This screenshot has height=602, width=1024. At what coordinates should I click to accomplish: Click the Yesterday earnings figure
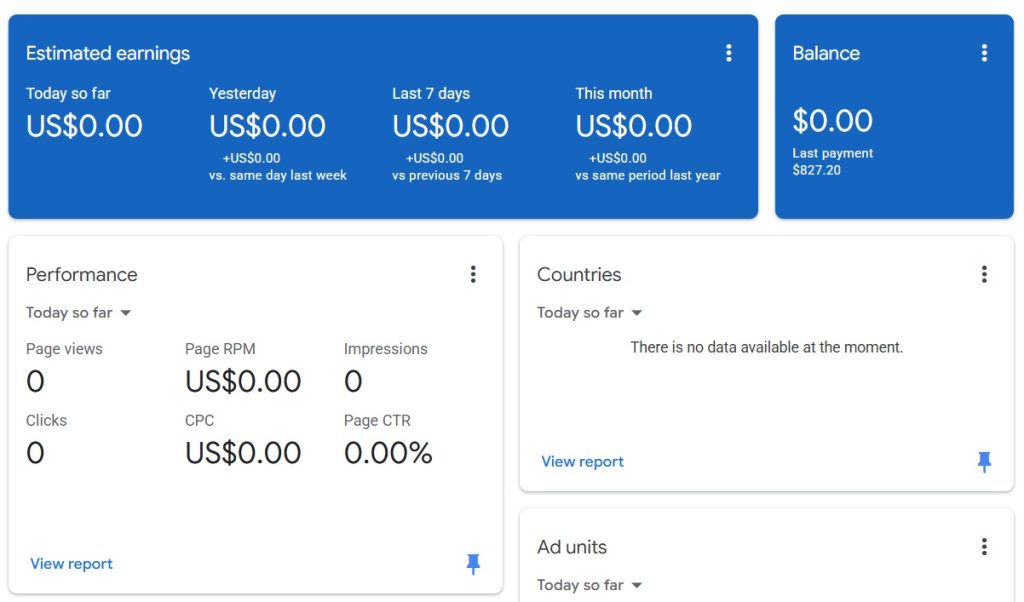[267, 126]
